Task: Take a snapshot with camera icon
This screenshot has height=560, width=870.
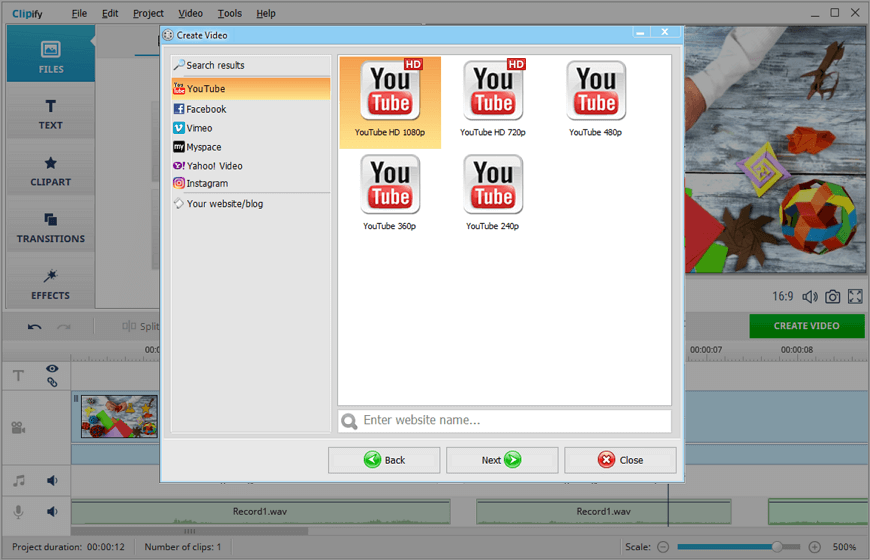Action: [832, 297]
